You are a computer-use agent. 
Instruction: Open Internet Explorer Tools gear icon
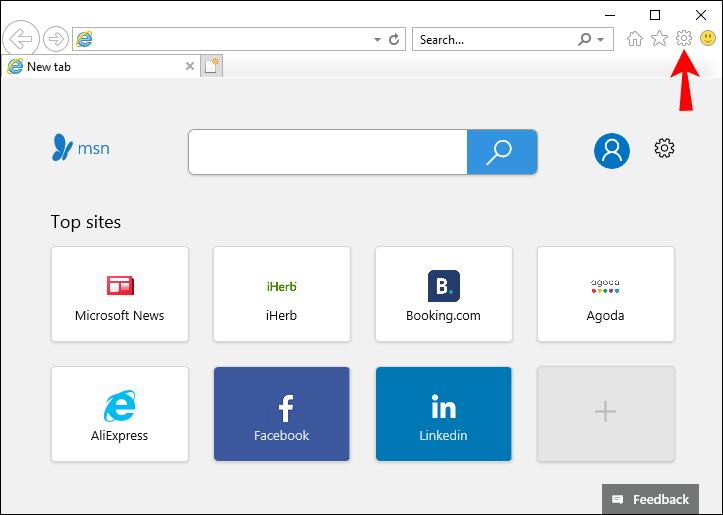684,39
